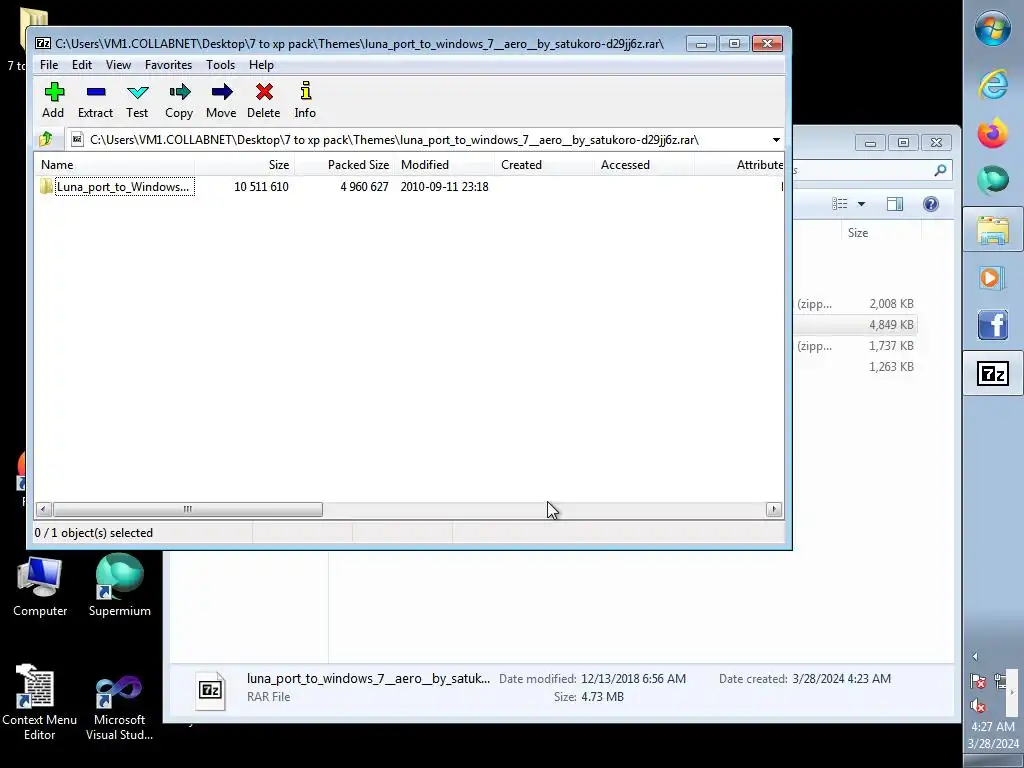The height and width of the screenshot is (768, 1024).
Task: Click the Extract toolbar icon
Action: tap(95, 100)
